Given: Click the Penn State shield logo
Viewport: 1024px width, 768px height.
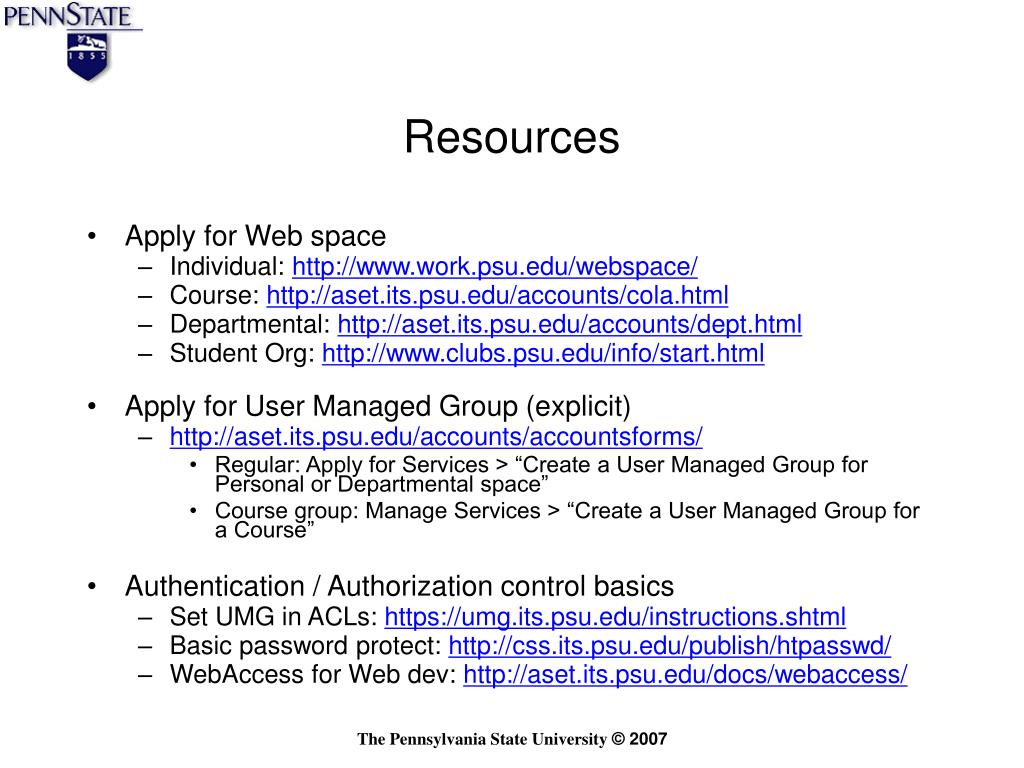Looking at the screenshot, I should click(88, 57).
